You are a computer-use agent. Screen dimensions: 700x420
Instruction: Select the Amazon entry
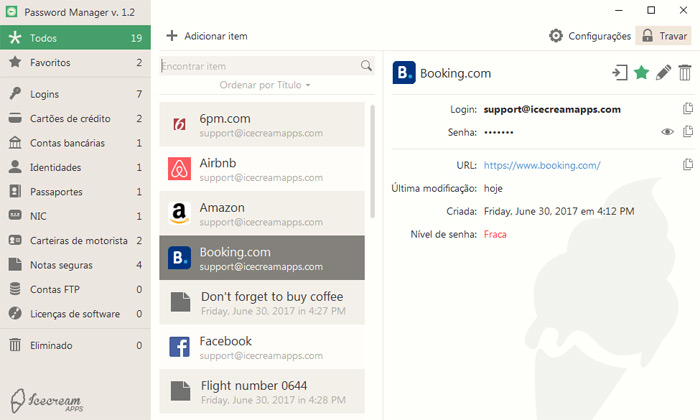coord(262,213)
